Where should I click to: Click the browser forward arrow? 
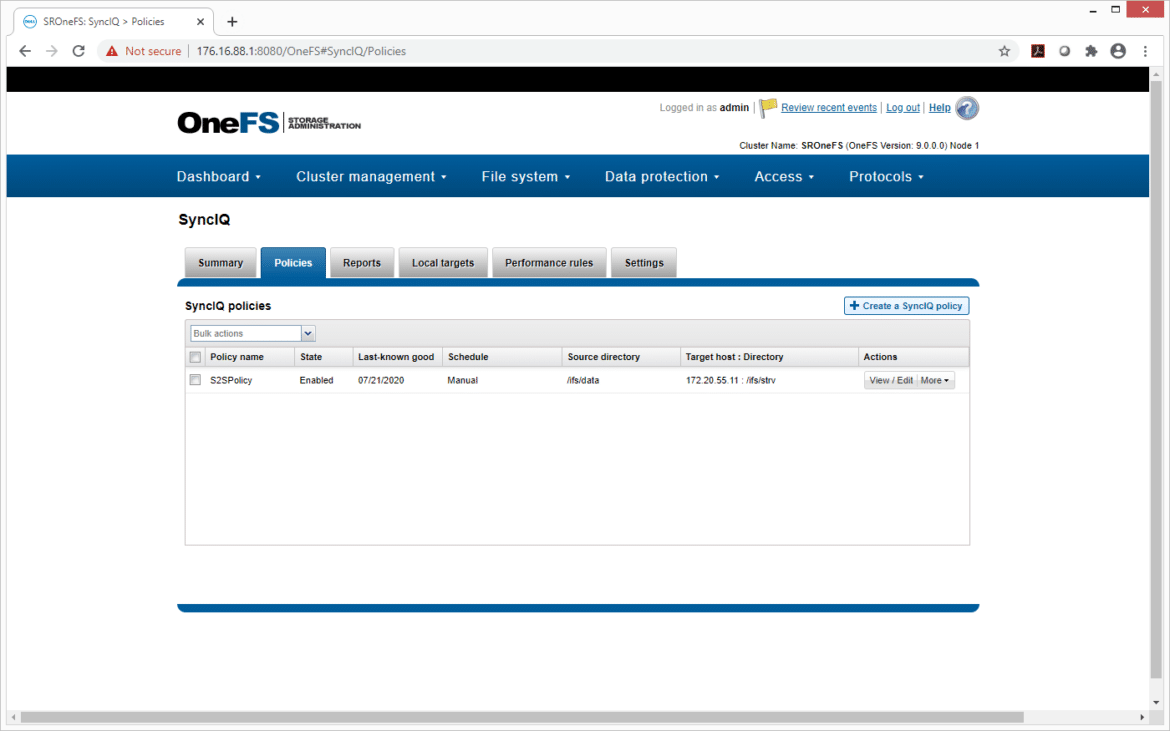[x=51, y=51]
